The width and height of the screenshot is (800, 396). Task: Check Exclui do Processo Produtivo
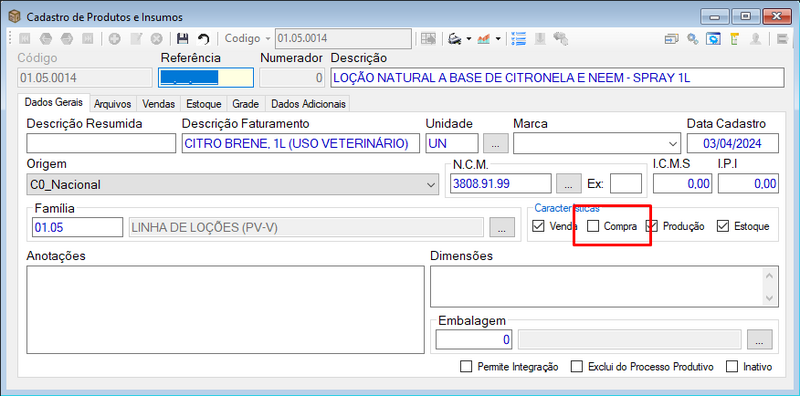(577, 366)
